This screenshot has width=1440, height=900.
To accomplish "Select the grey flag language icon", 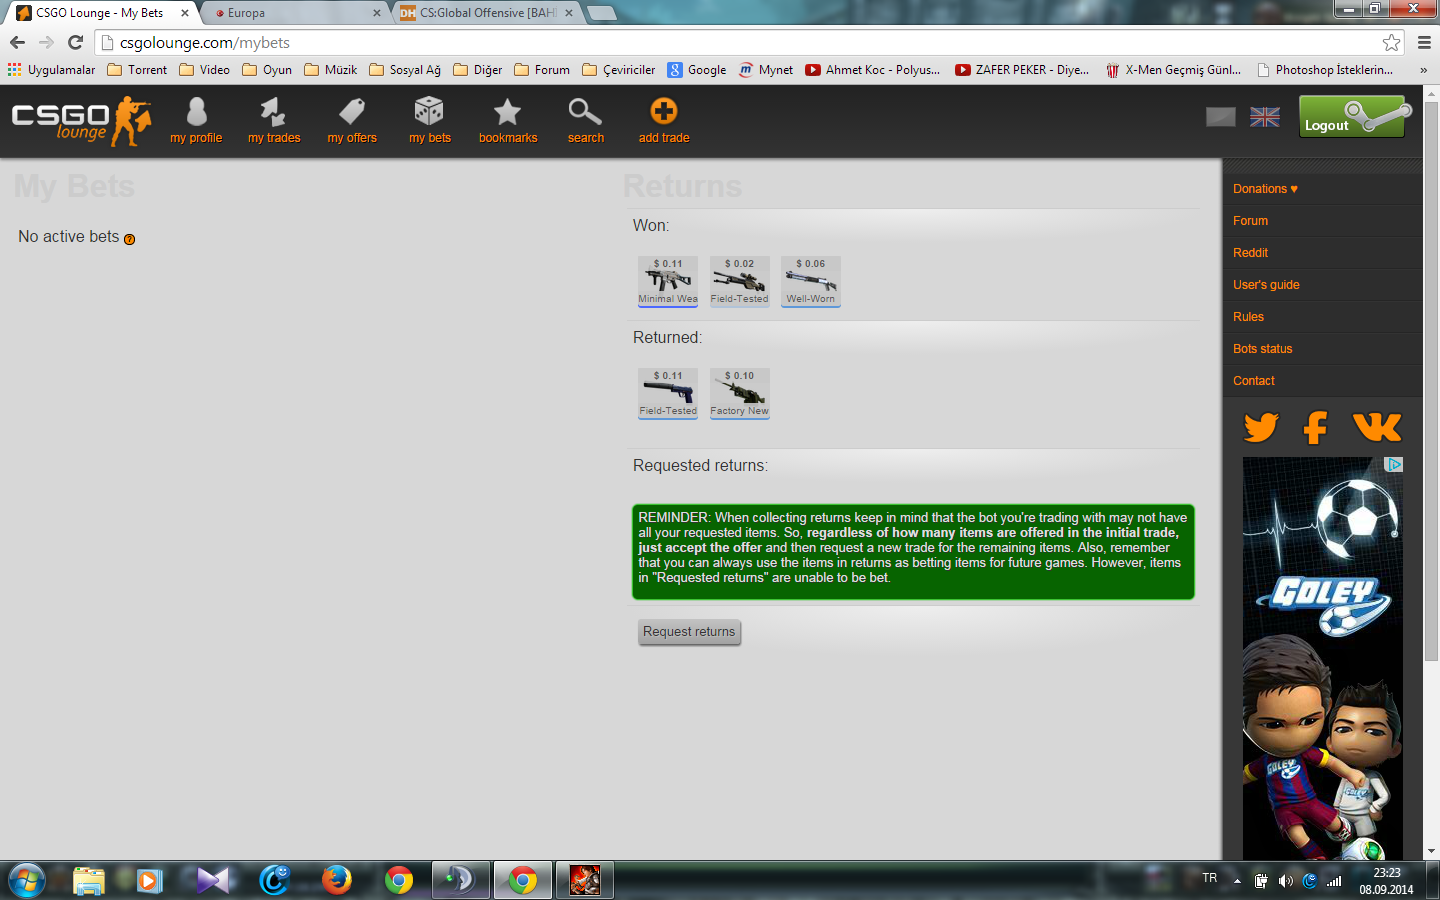I will (1220, 117).
